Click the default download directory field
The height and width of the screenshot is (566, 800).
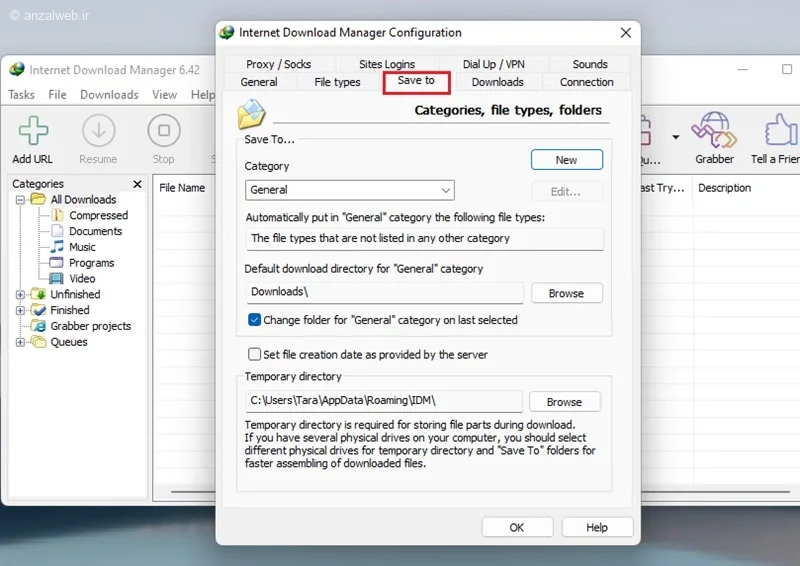coord(385,292)
